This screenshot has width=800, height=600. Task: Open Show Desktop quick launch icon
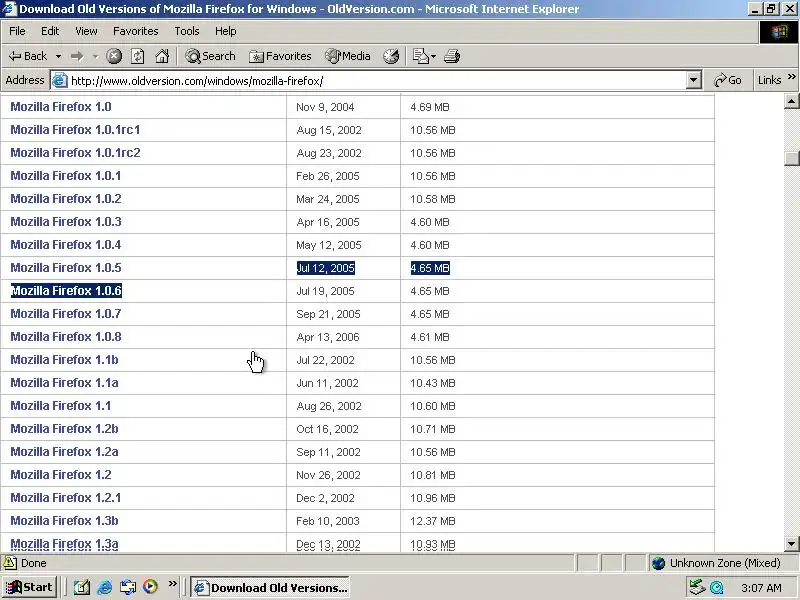(x=82, y=587)
